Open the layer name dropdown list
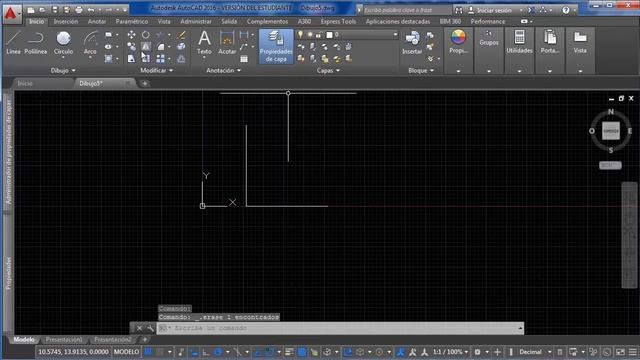This screenshot has height=360, width=640. 395,35
